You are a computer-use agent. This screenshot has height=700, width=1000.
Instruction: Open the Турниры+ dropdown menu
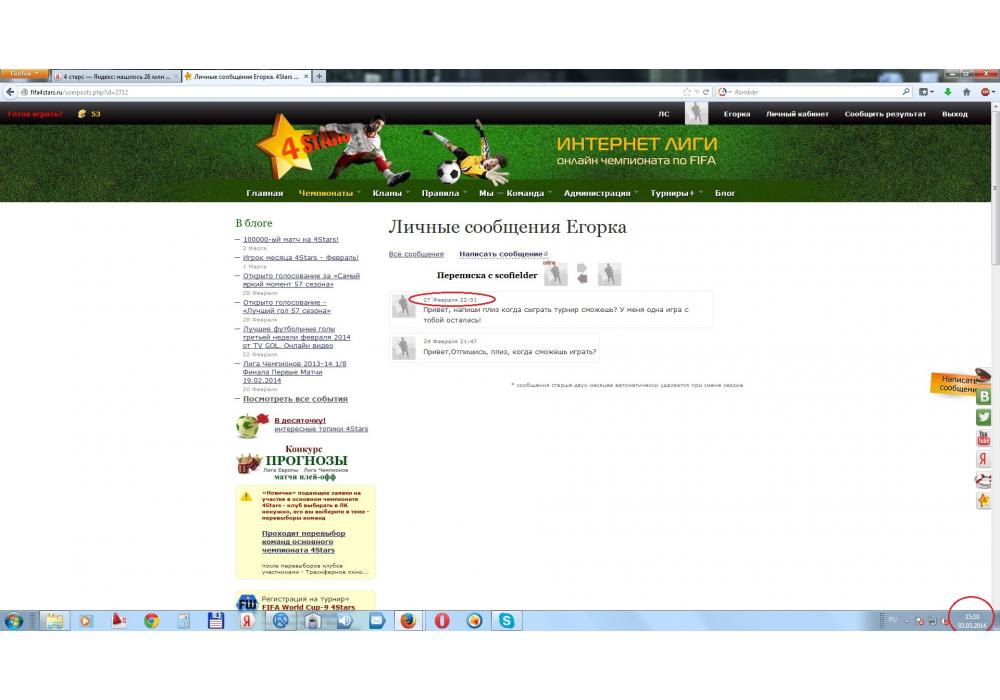(674, 193)
